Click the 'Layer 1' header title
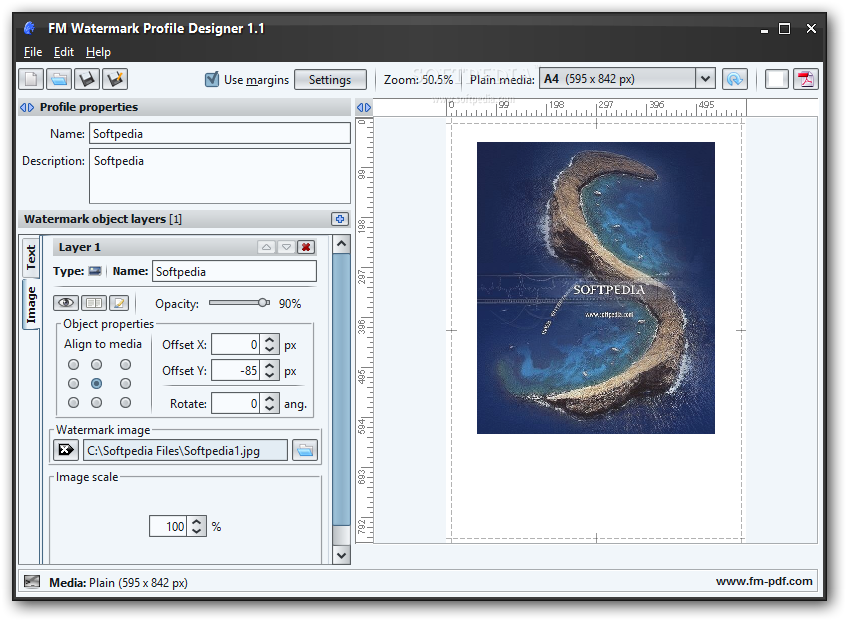Image resolution: width=847 pixels, height=621 pixels. pos(79,247)
